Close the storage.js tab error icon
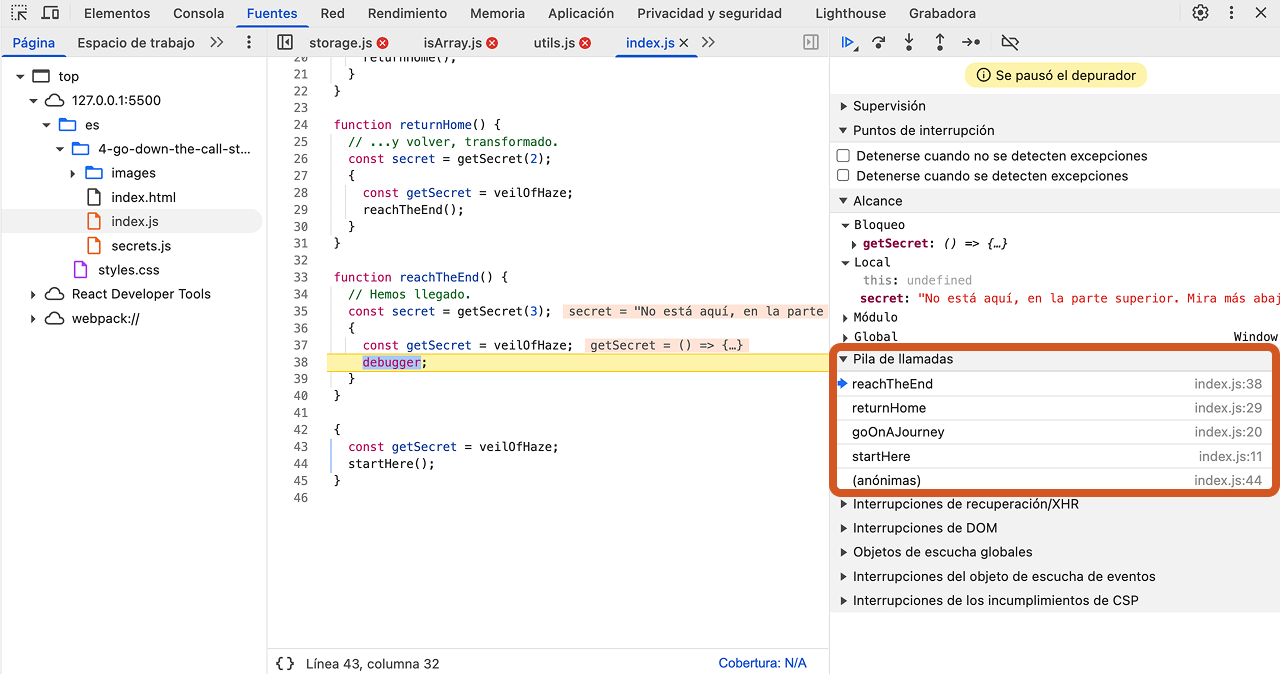Screen dimensions: 1280x674 pos(383,43)
